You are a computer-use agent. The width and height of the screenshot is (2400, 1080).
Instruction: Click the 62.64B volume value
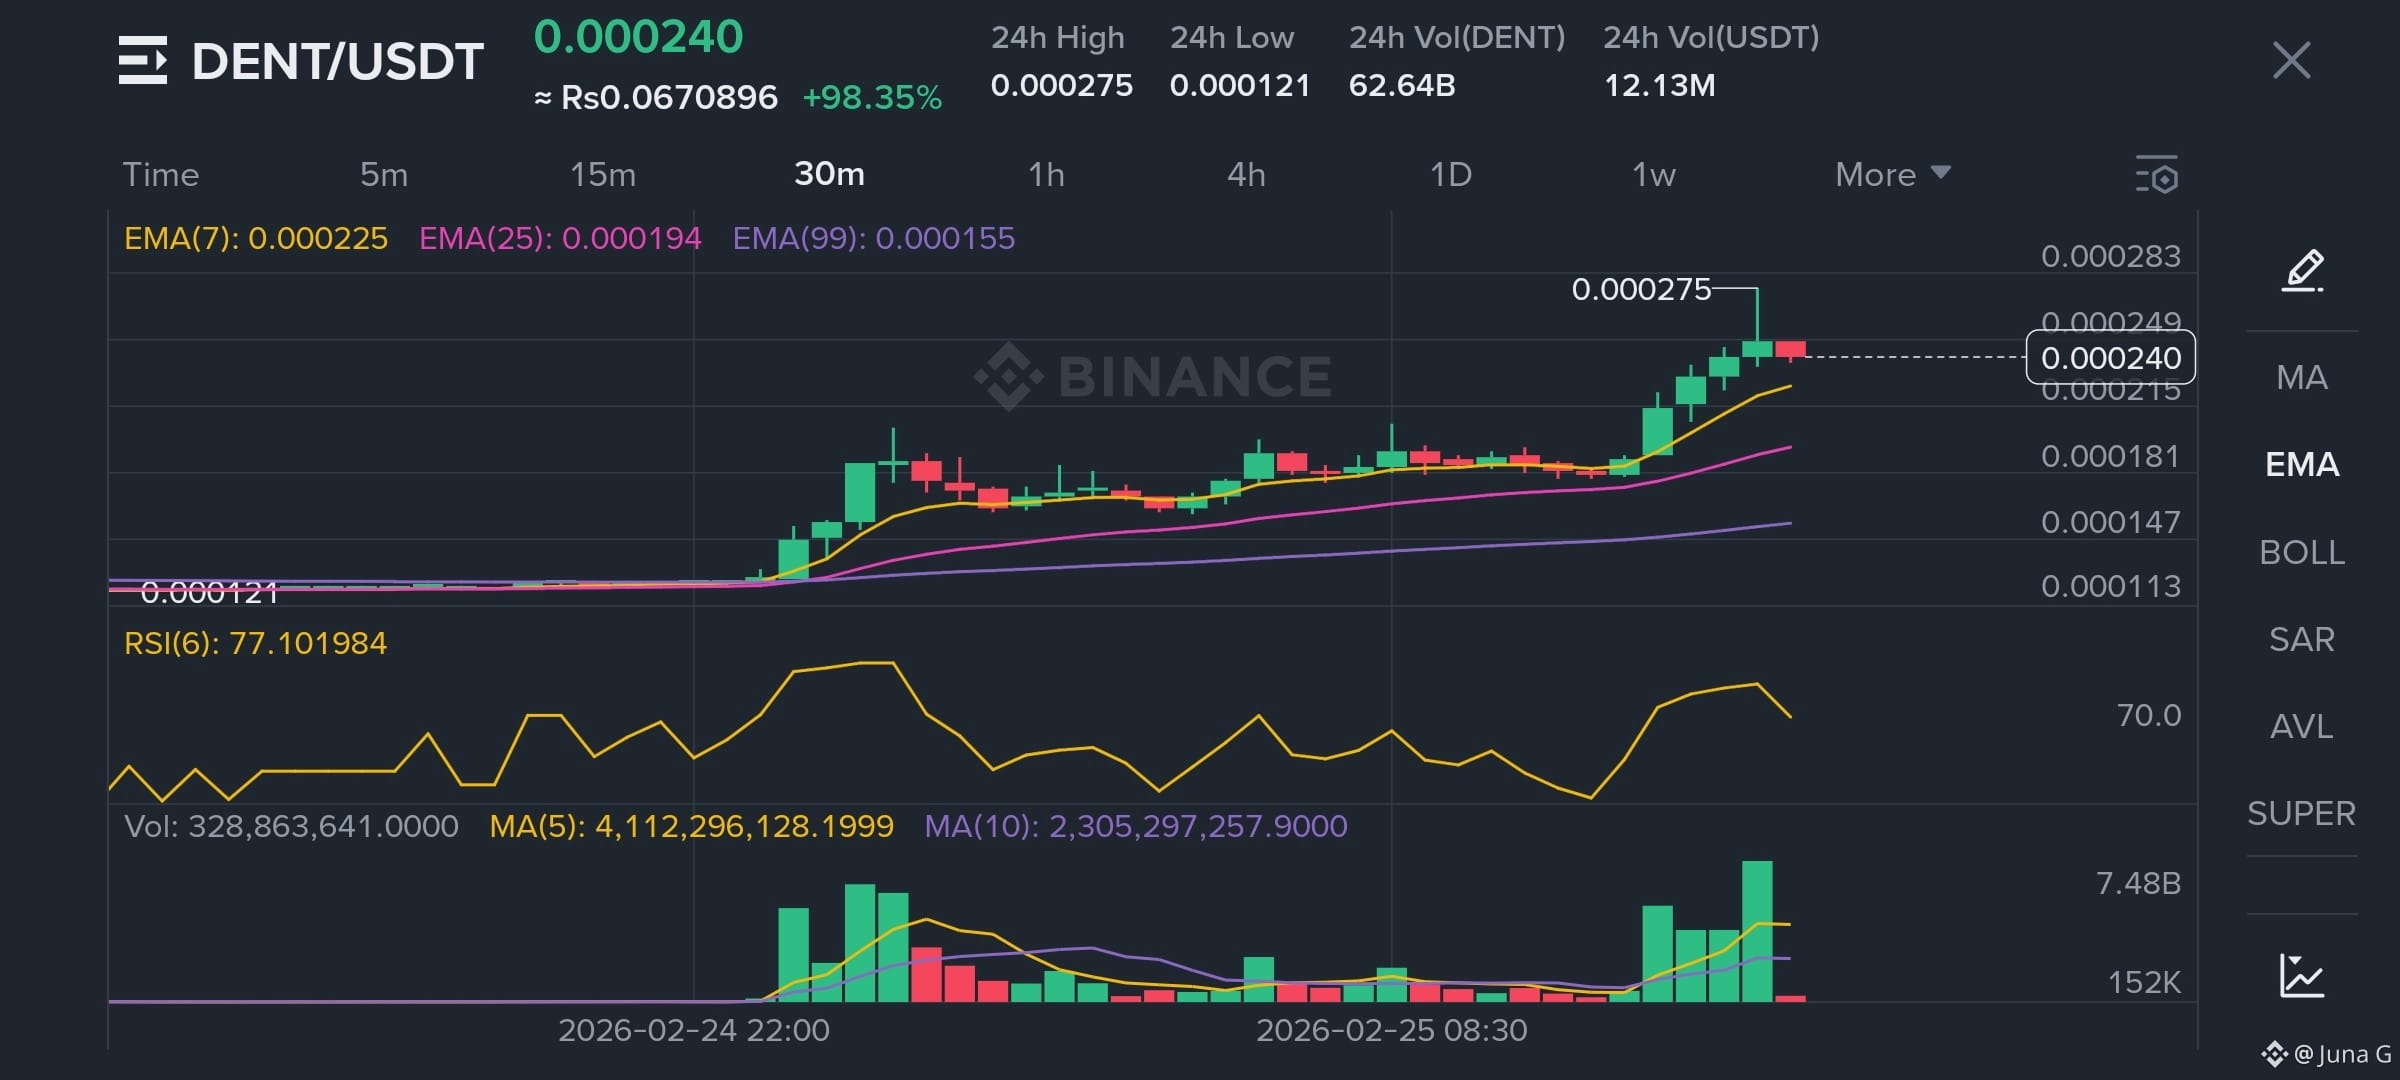click(1402, 85)
